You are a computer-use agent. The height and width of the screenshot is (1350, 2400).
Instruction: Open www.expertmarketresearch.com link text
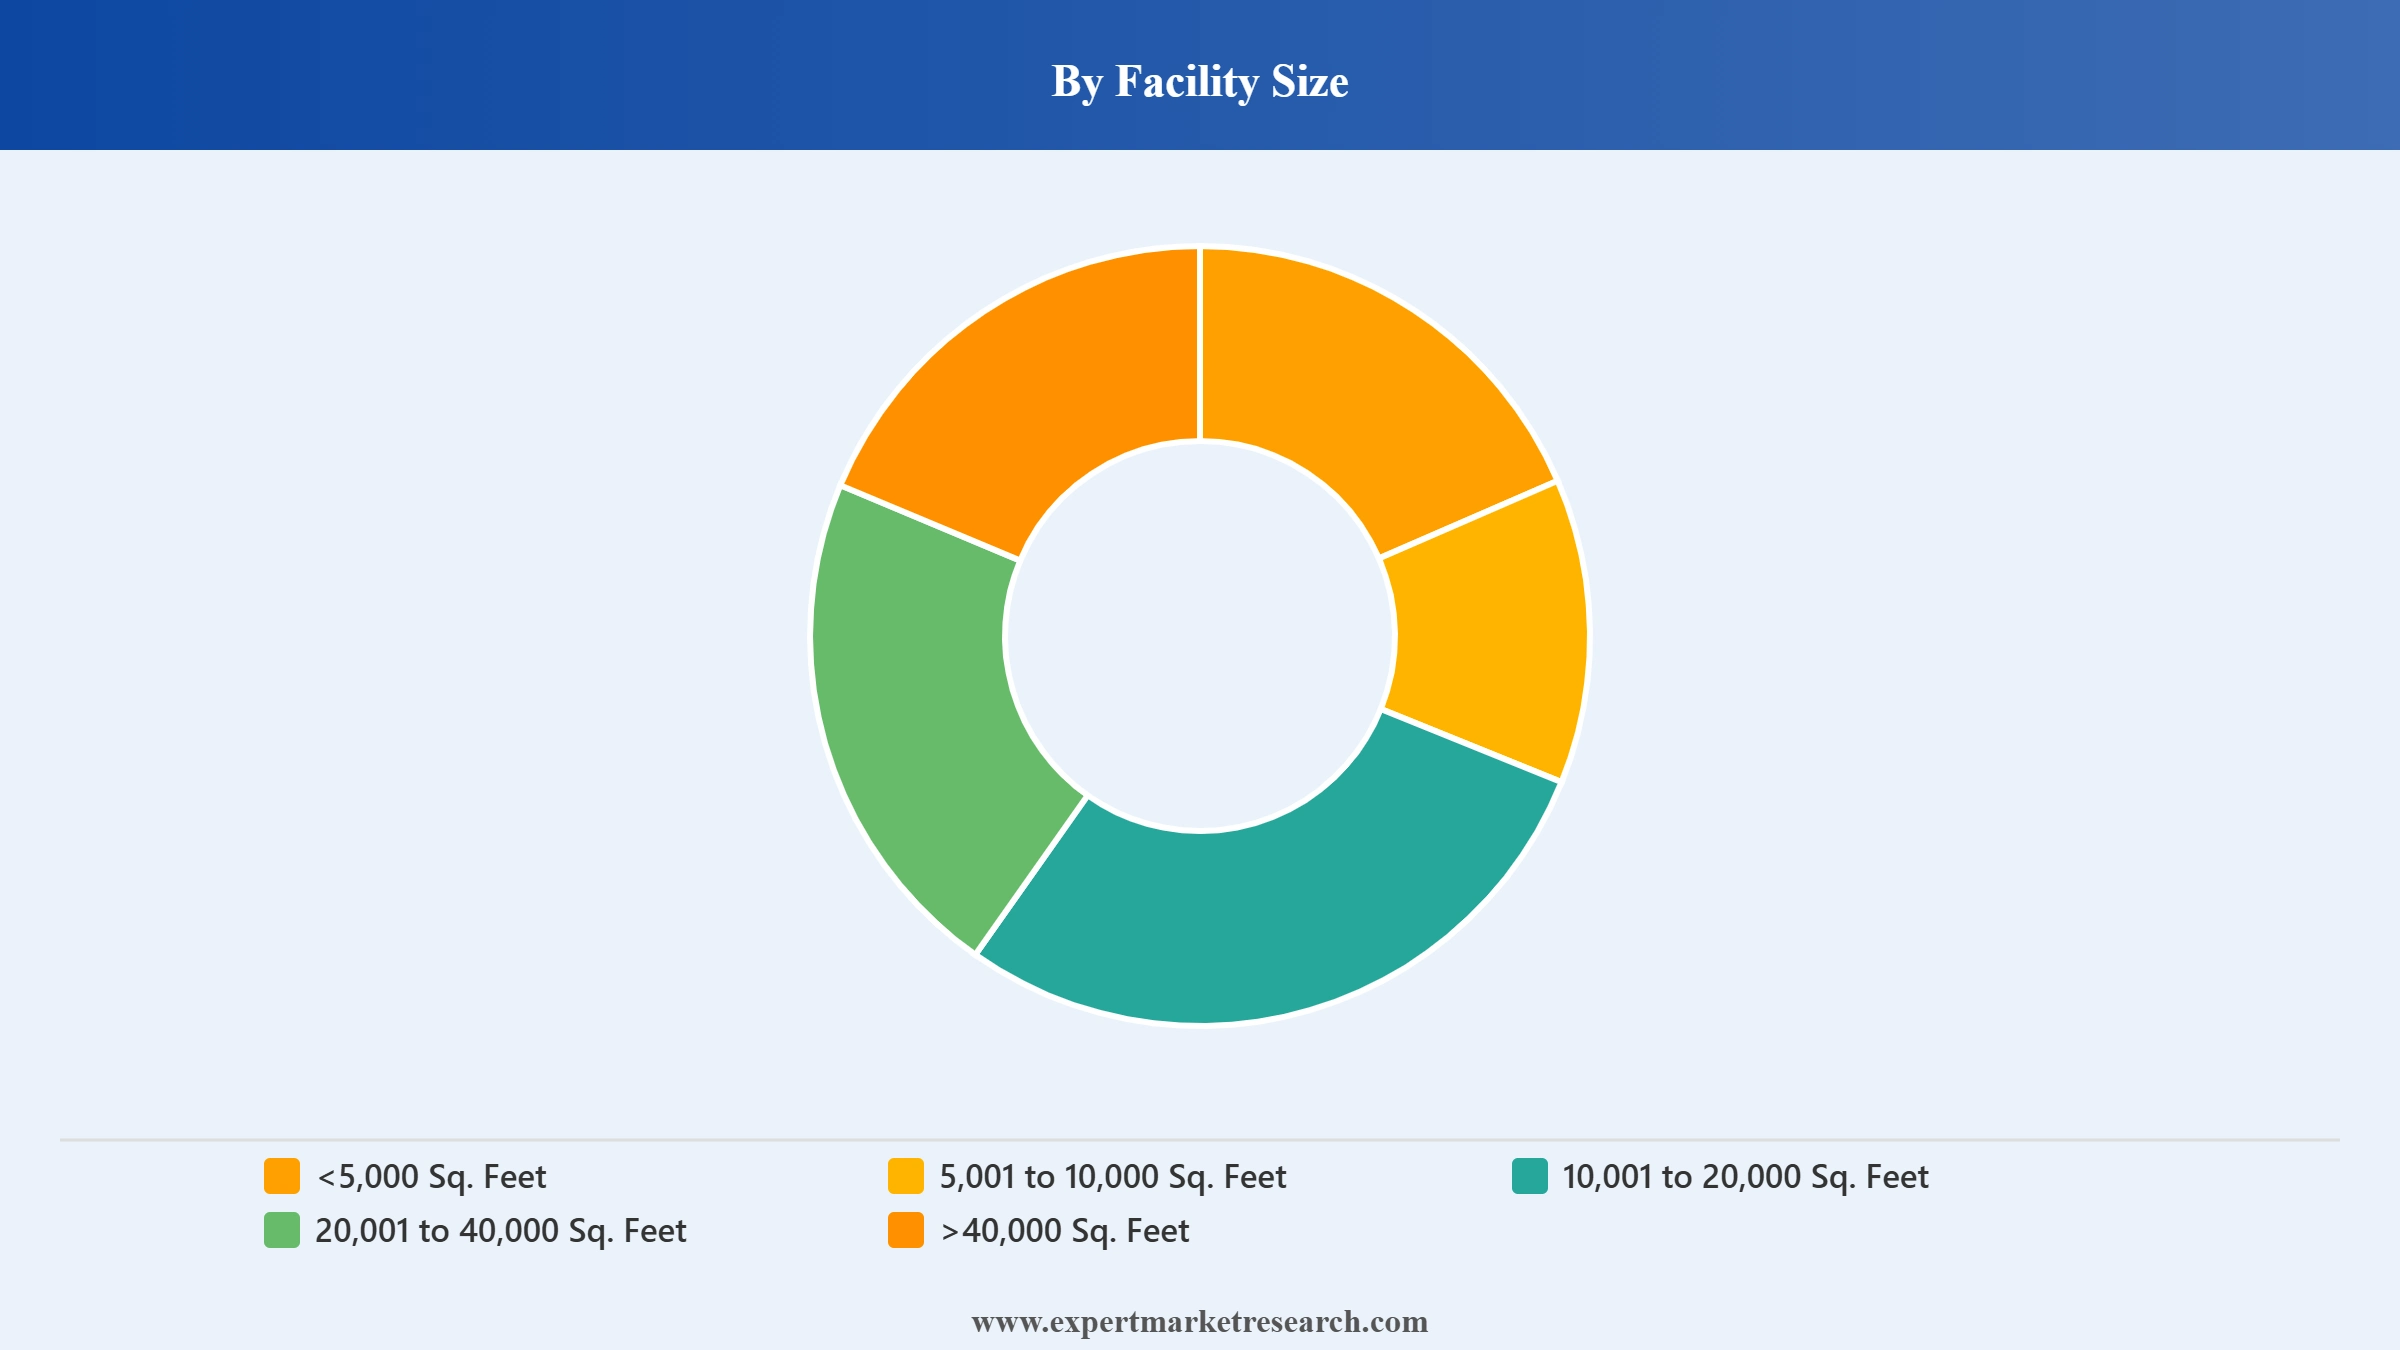(x=1200, y=1322)
